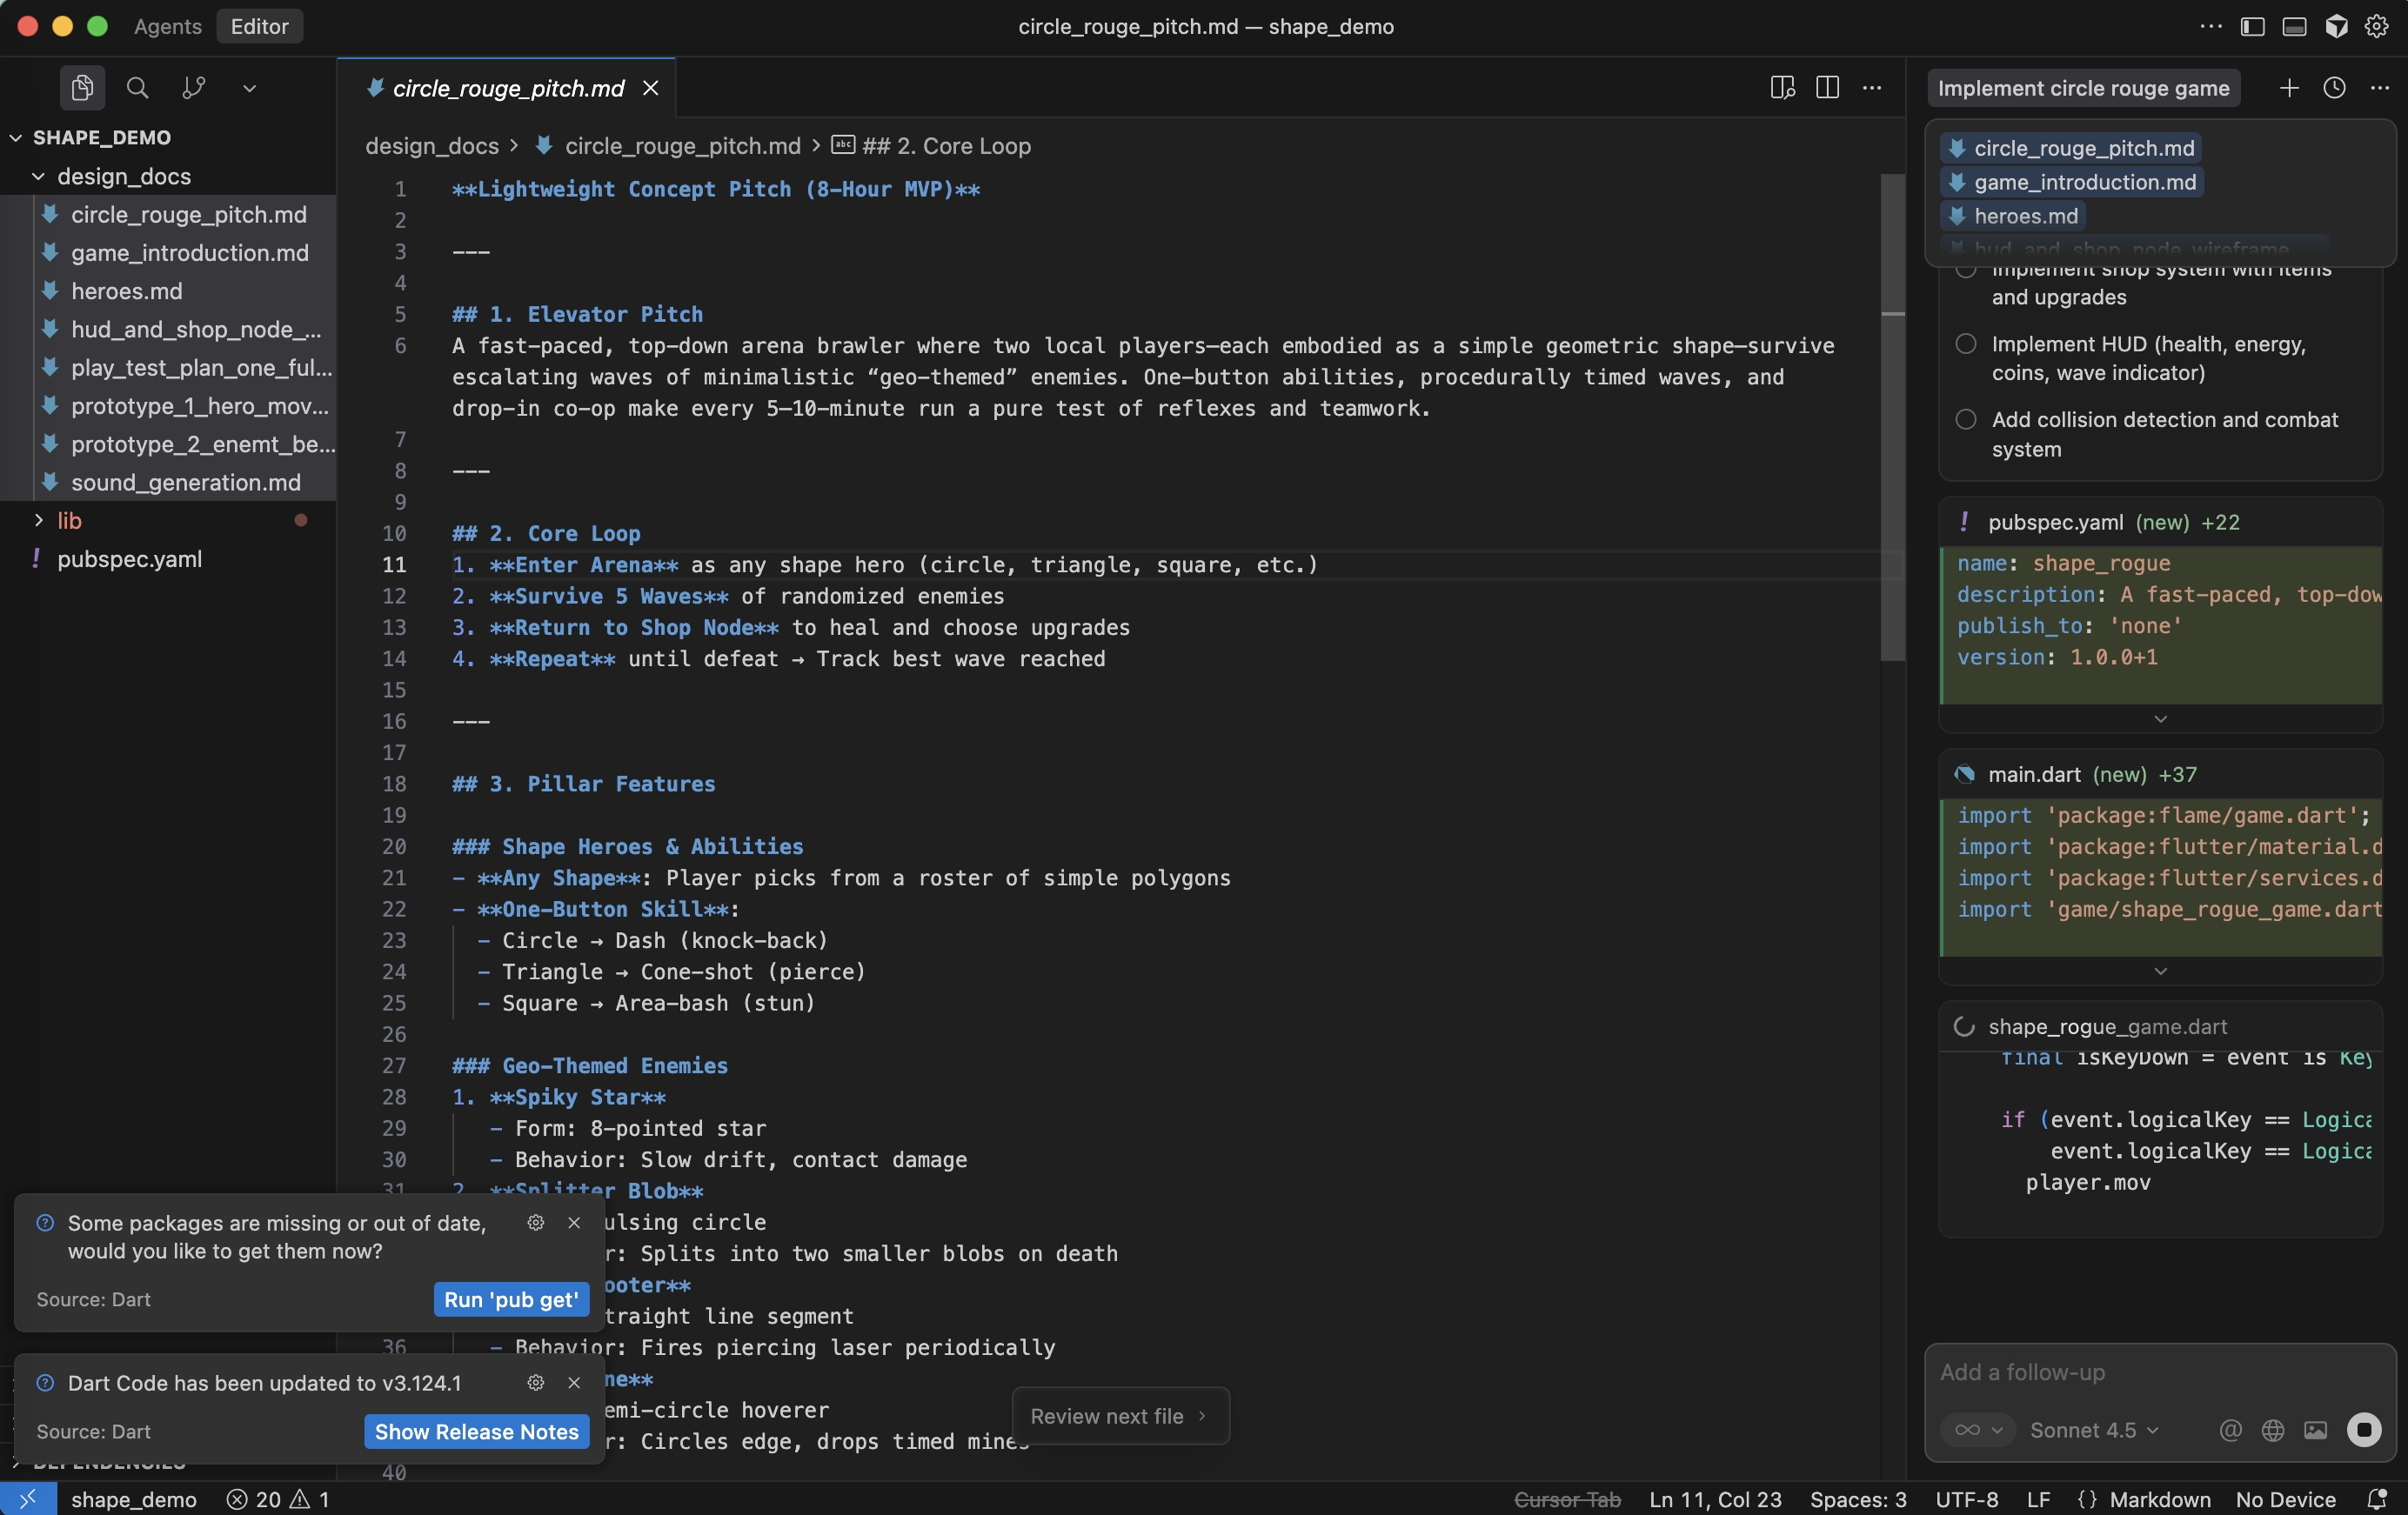This screenshot has width=2408, height=1515.
Task: Click the Add a follow-up input field
Action: (x=2100, y=1373)
